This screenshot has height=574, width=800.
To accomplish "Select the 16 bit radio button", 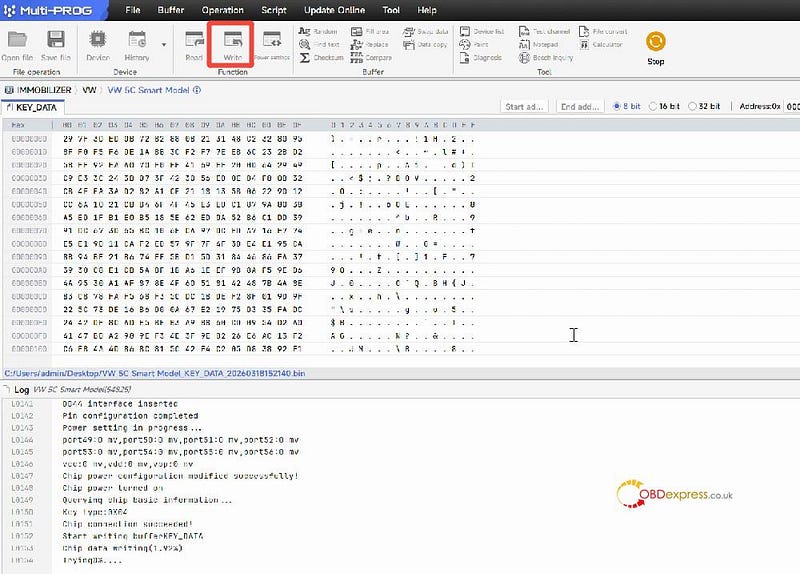I will pos(653,106).
